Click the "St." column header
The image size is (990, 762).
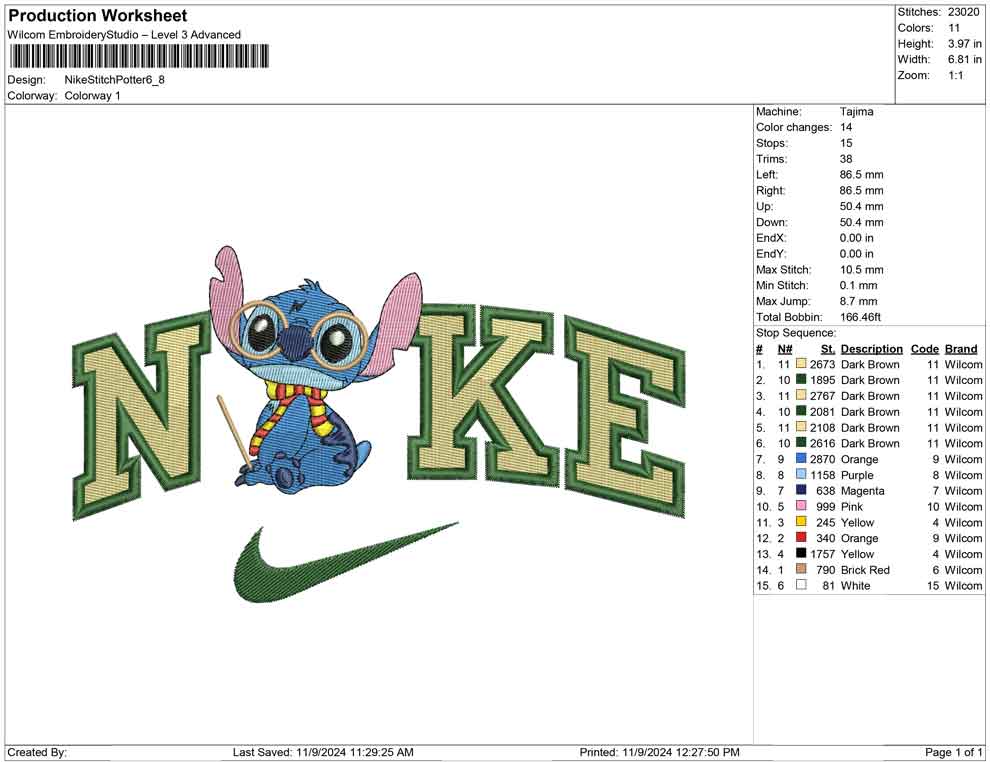828,348
